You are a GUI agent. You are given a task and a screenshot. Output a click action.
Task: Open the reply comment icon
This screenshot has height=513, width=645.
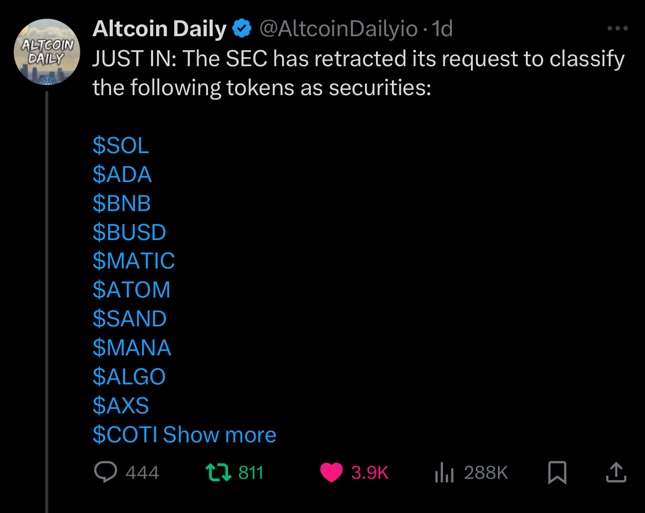106,472
